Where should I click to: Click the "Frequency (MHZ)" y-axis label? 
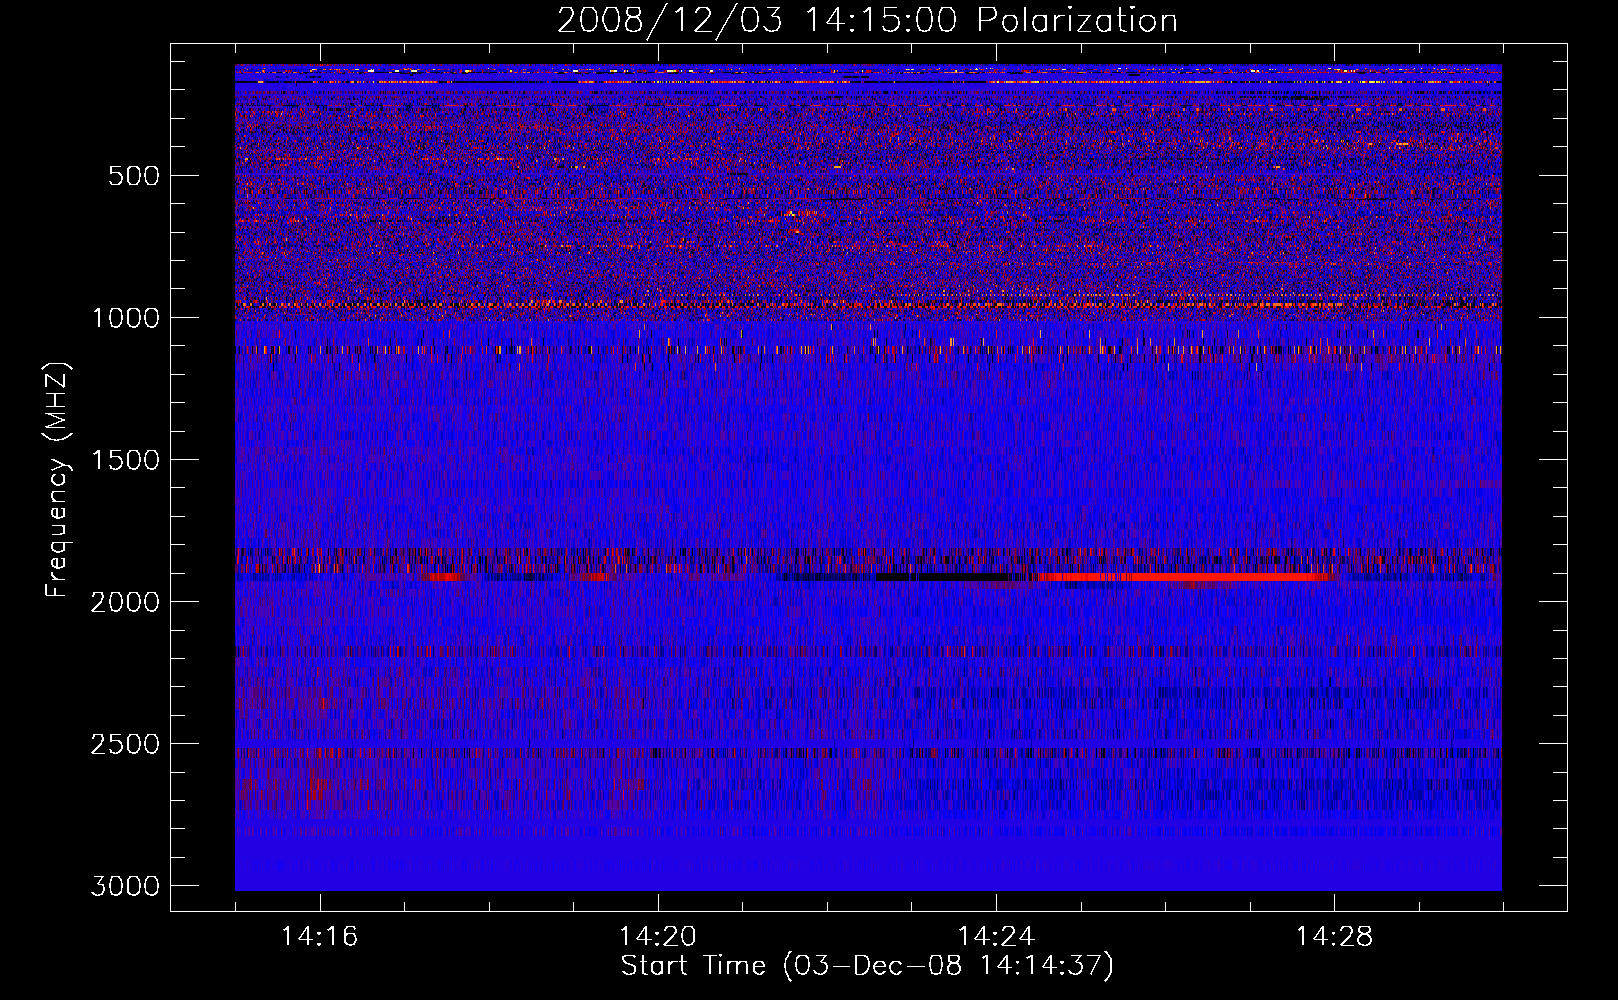[x=57, y=480]
